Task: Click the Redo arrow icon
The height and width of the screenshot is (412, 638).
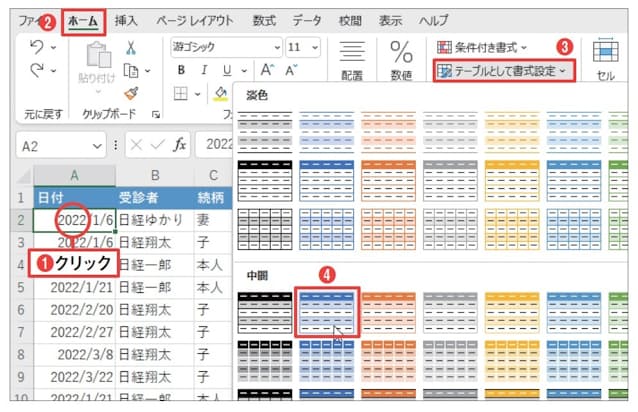Action: pyautogui.click(x=37, y=70)
